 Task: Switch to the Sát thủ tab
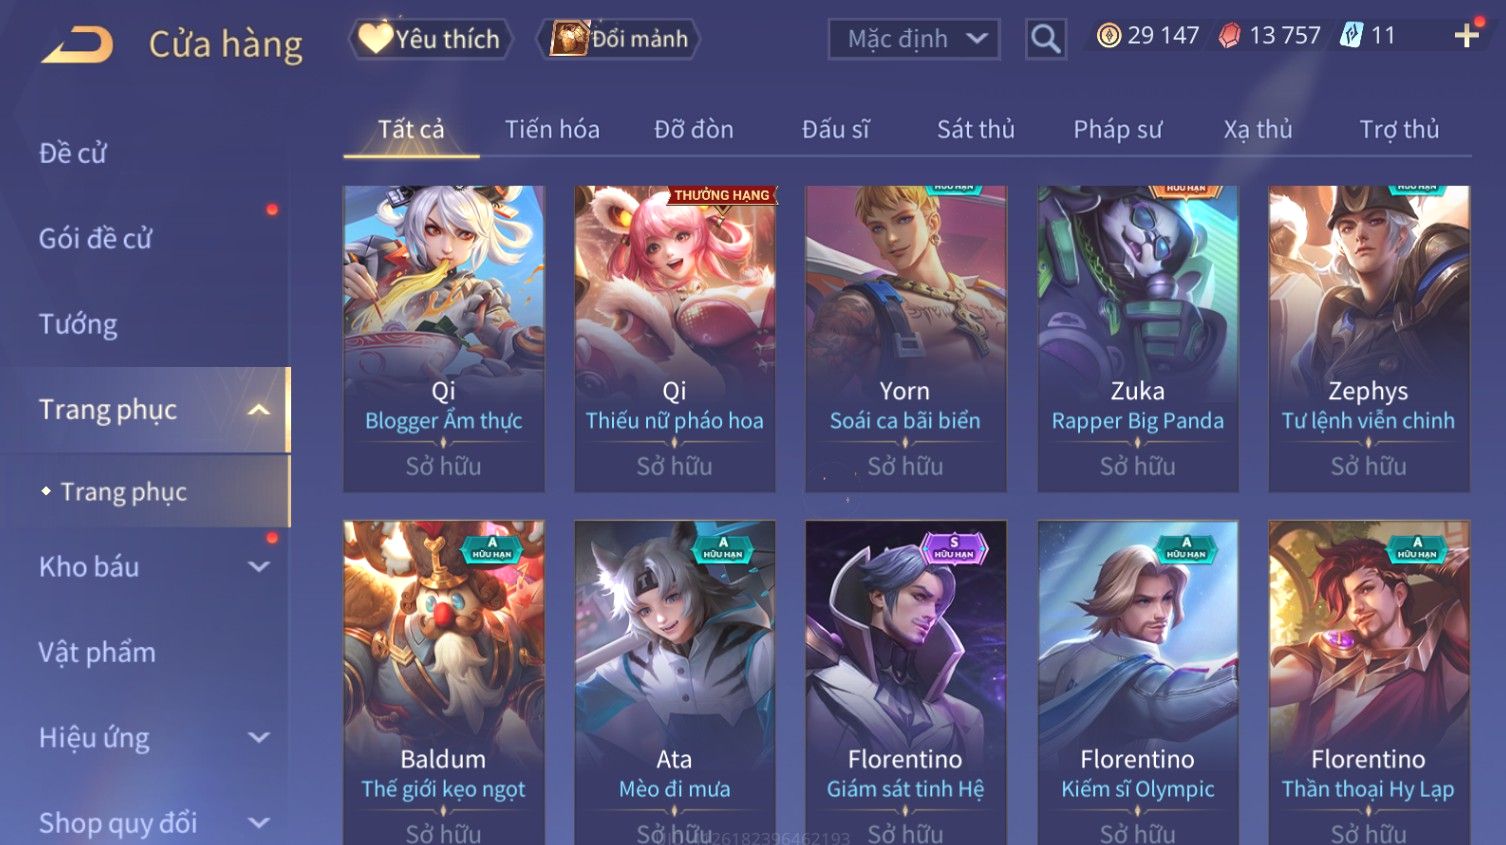tap(976, 129)
